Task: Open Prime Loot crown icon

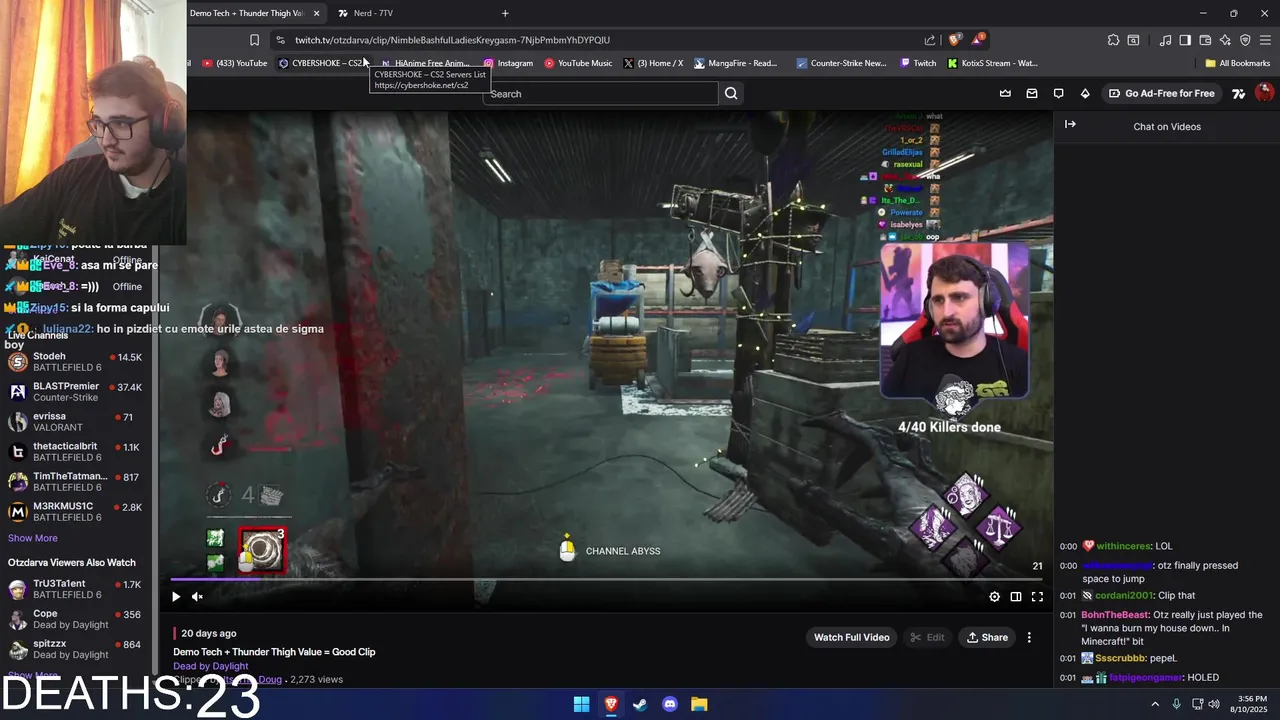Action: 1005,93
